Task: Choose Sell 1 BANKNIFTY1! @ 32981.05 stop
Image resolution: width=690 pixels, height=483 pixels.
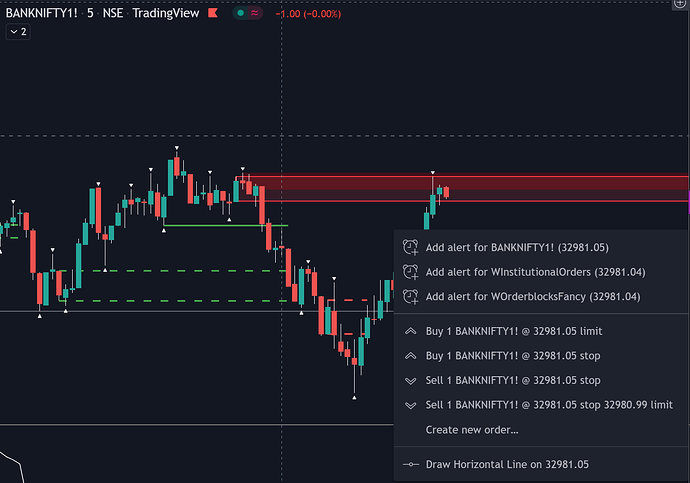Action: pyautogui.click(x=541, y=381)
